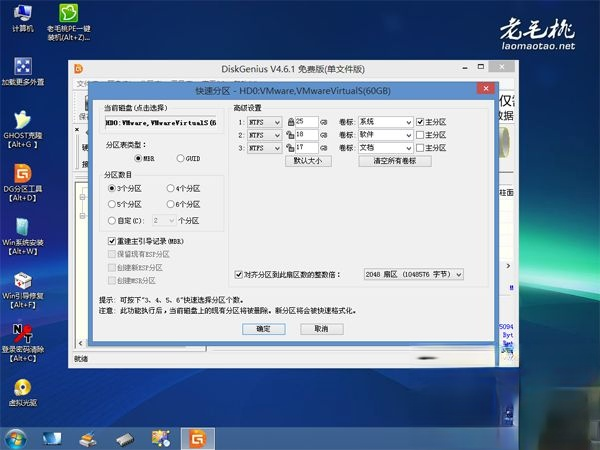Toggle 主分区 checkbox for partition 3

420,148
